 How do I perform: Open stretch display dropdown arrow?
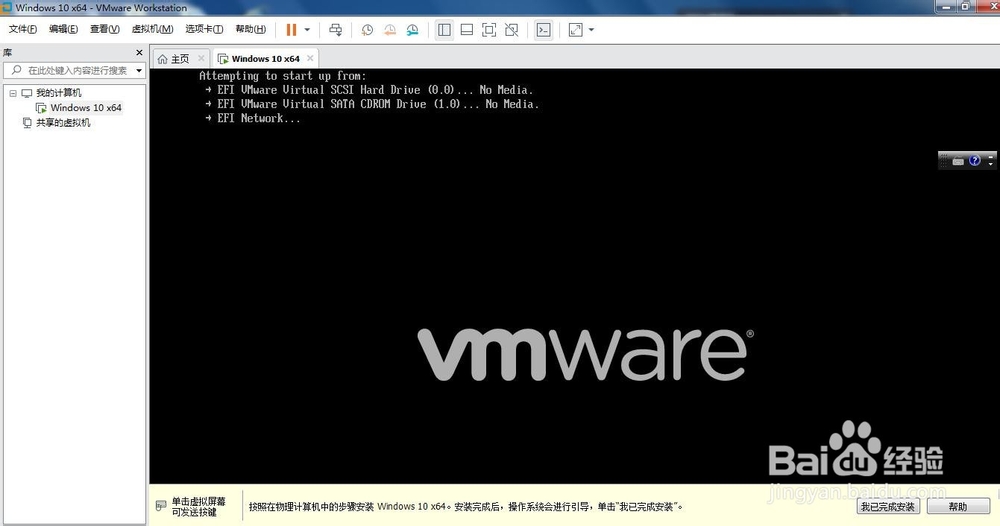[x=591, y=30]
